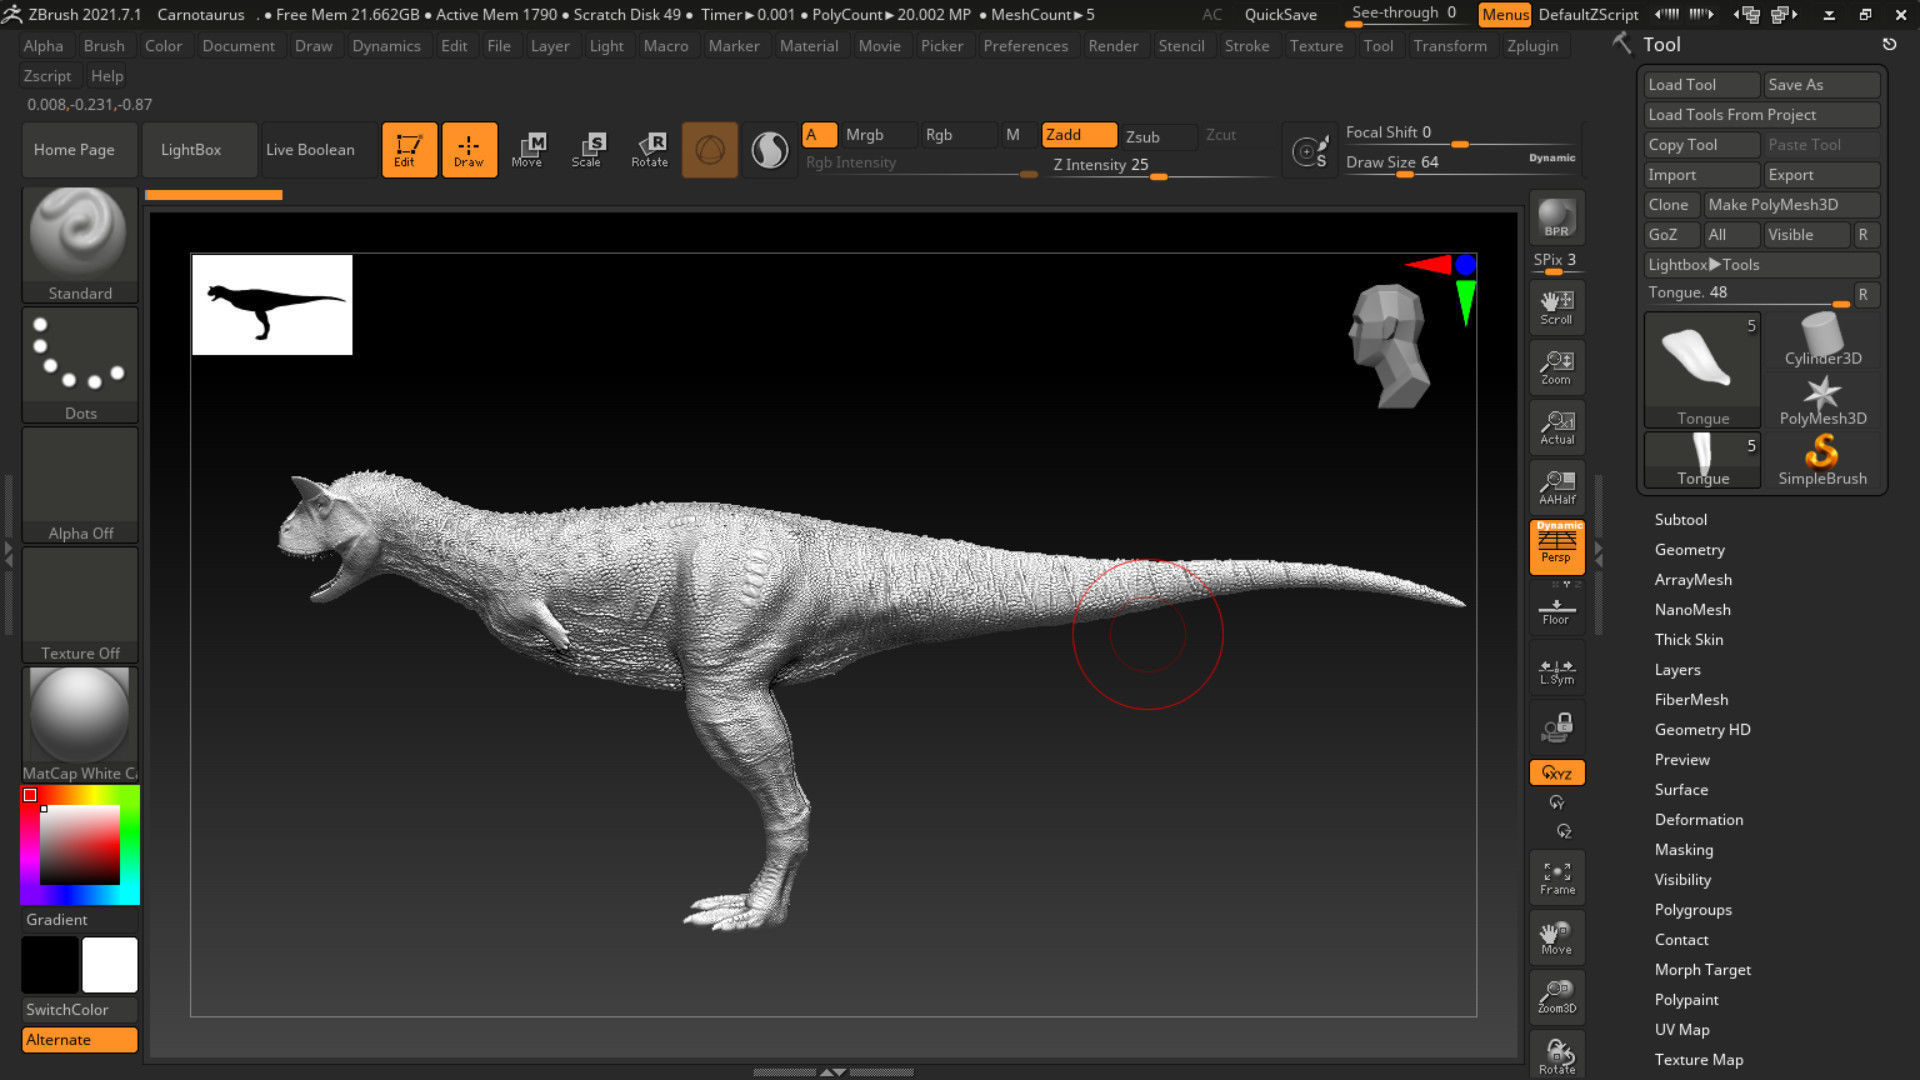Open the Brush menu
Viewport: 1920px width, 1080px height.
coord(104,46)
